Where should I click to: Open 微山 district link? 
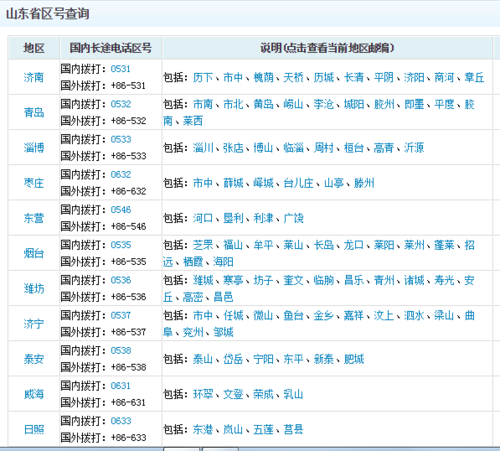pos(263,316)
